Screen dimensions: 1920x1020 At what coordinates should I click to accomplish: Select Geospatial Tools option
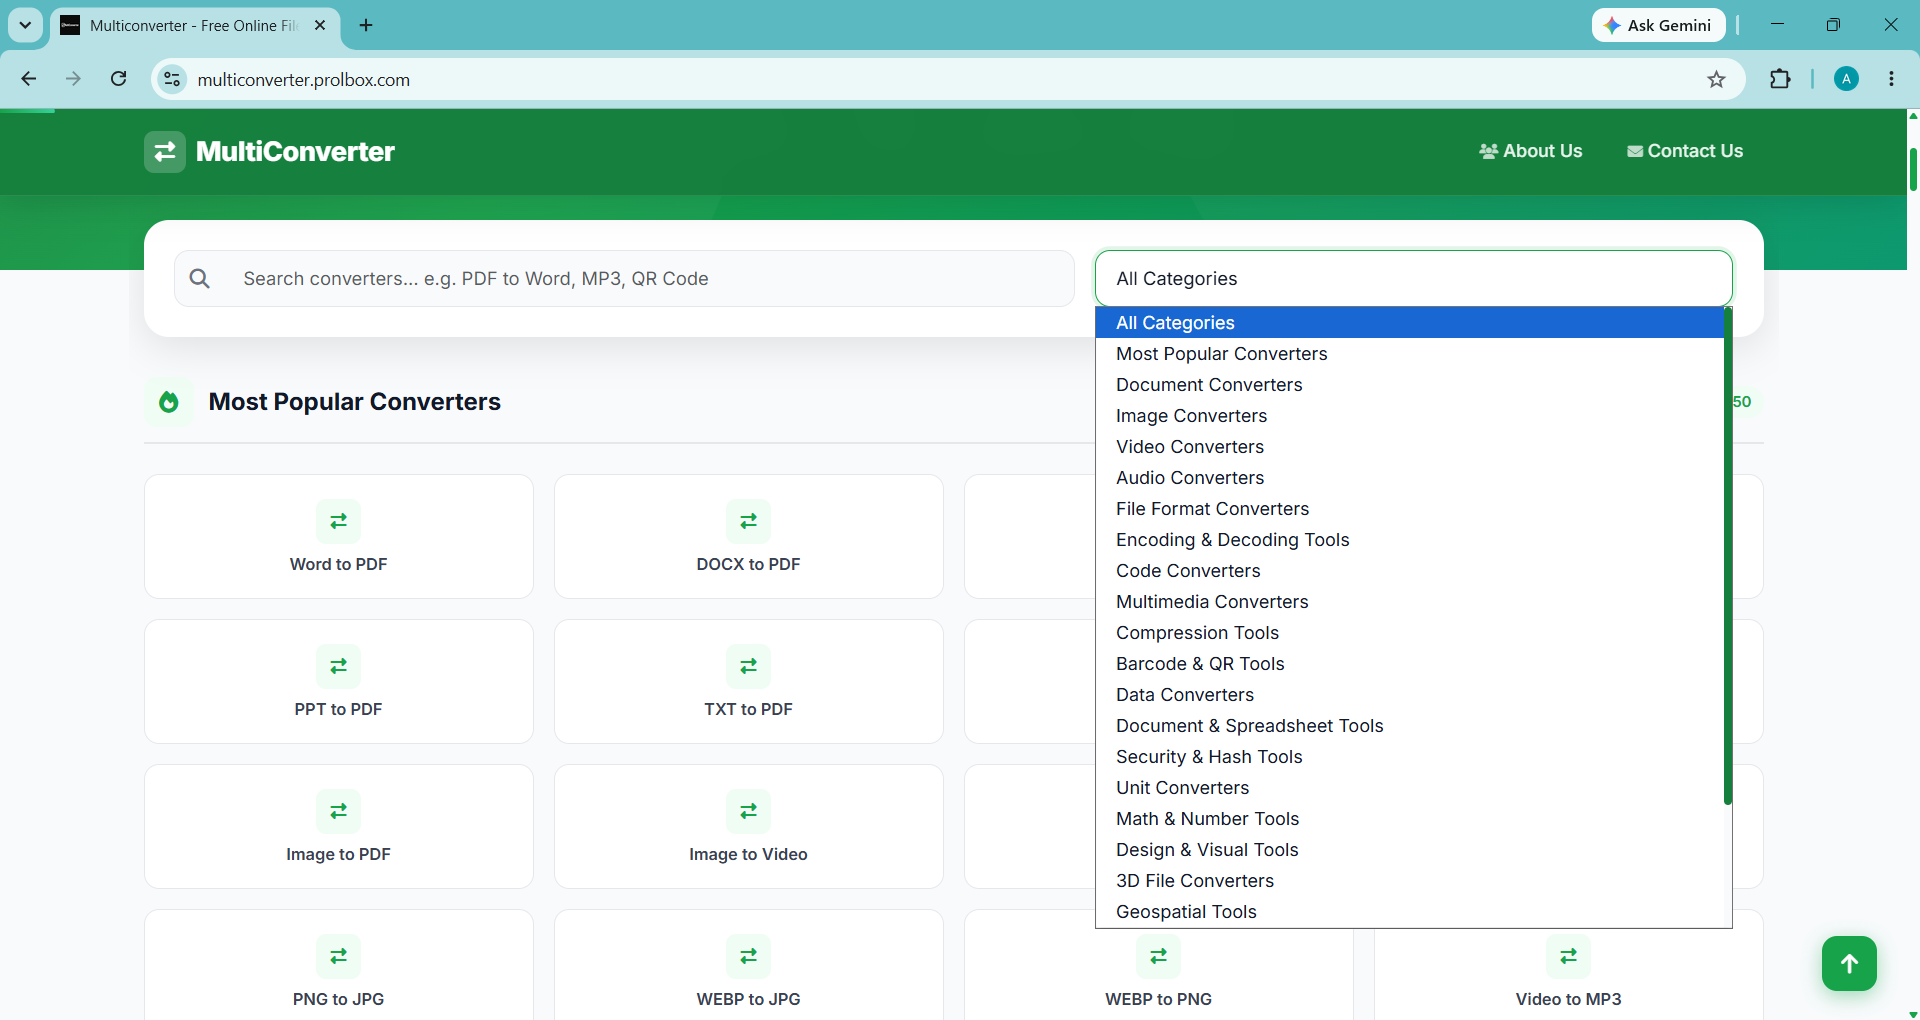pyautogui.click(x=1410, y=912)
